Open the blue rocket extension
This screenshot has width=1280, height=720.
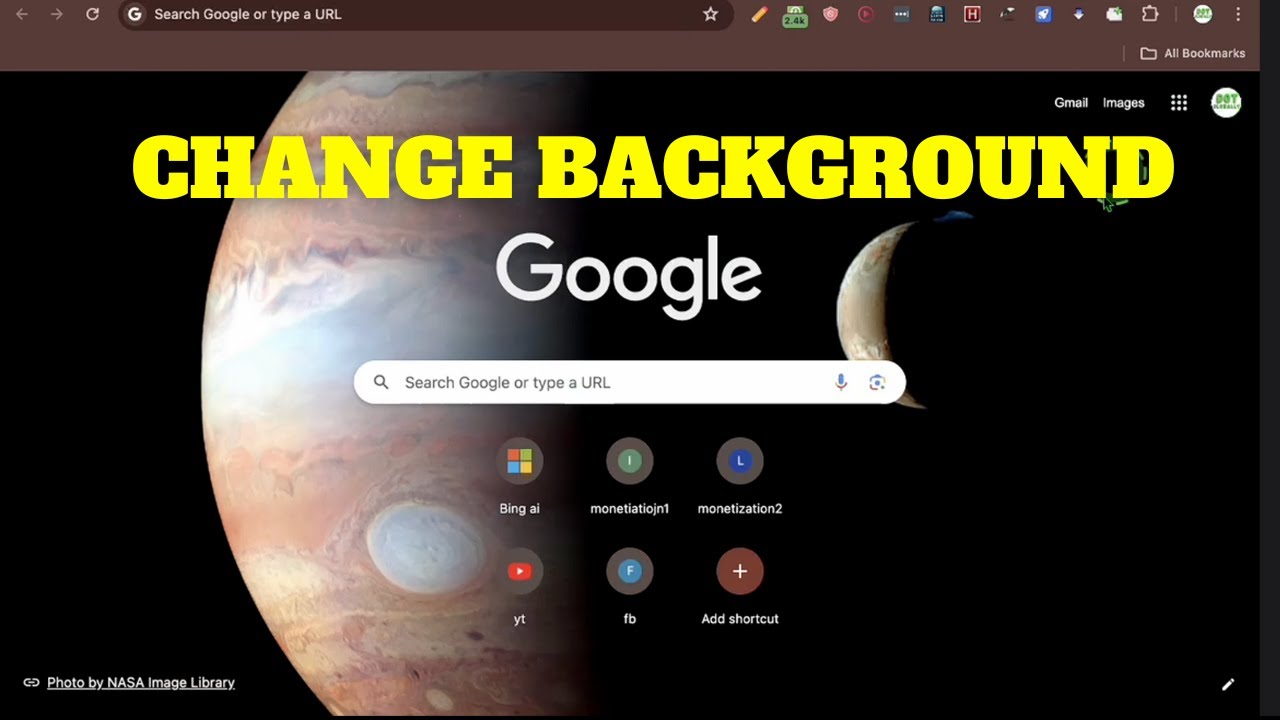click(1043, 14)
